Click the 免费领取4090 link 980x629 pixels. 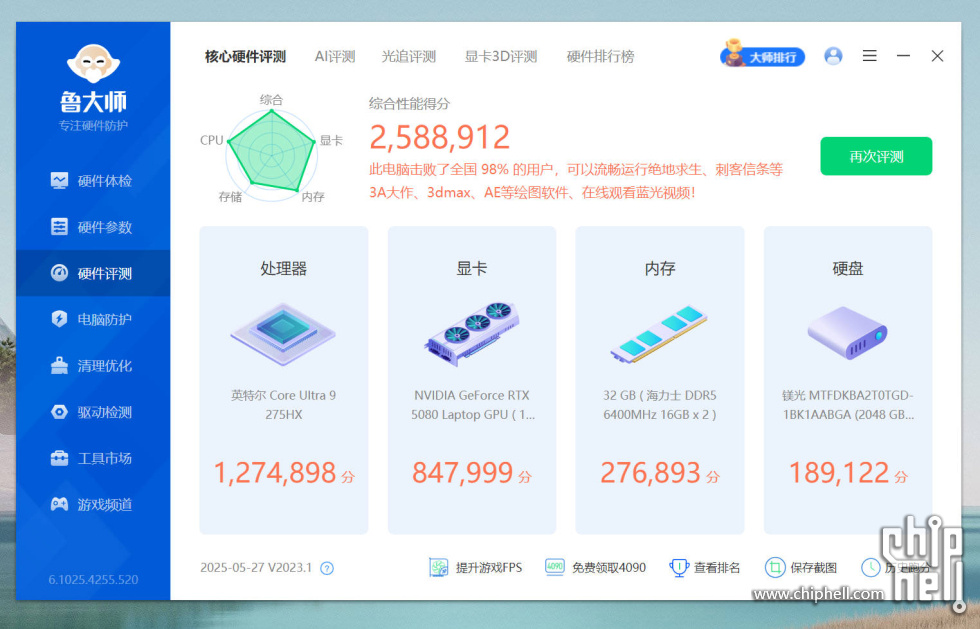coord(596,567)
